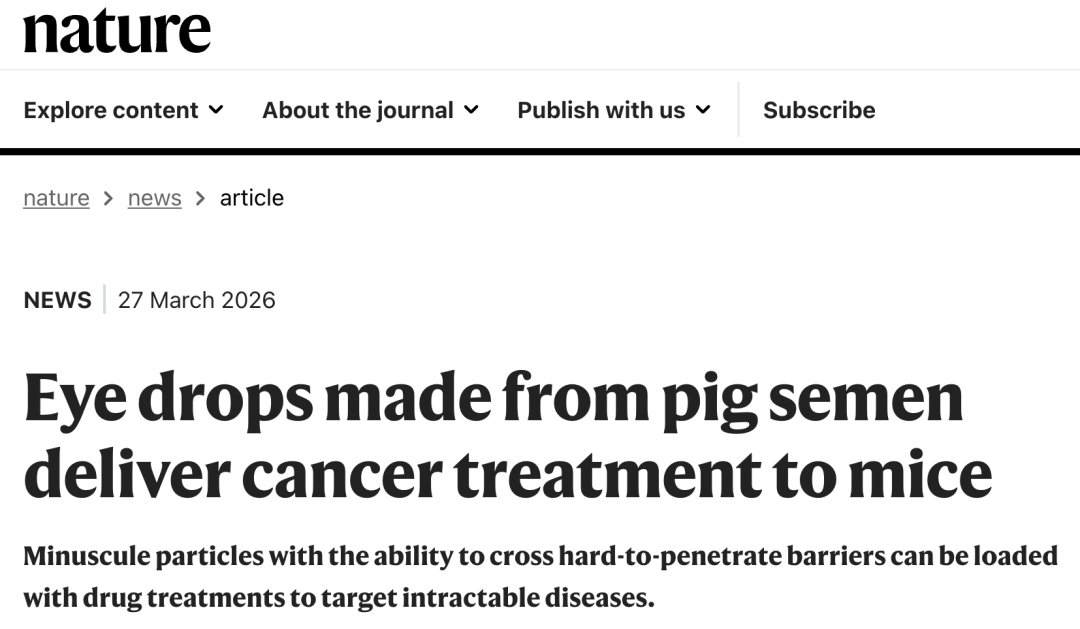Go to the news breadcrumb link
Screen dimensions: 1080x629
[154, 198]
